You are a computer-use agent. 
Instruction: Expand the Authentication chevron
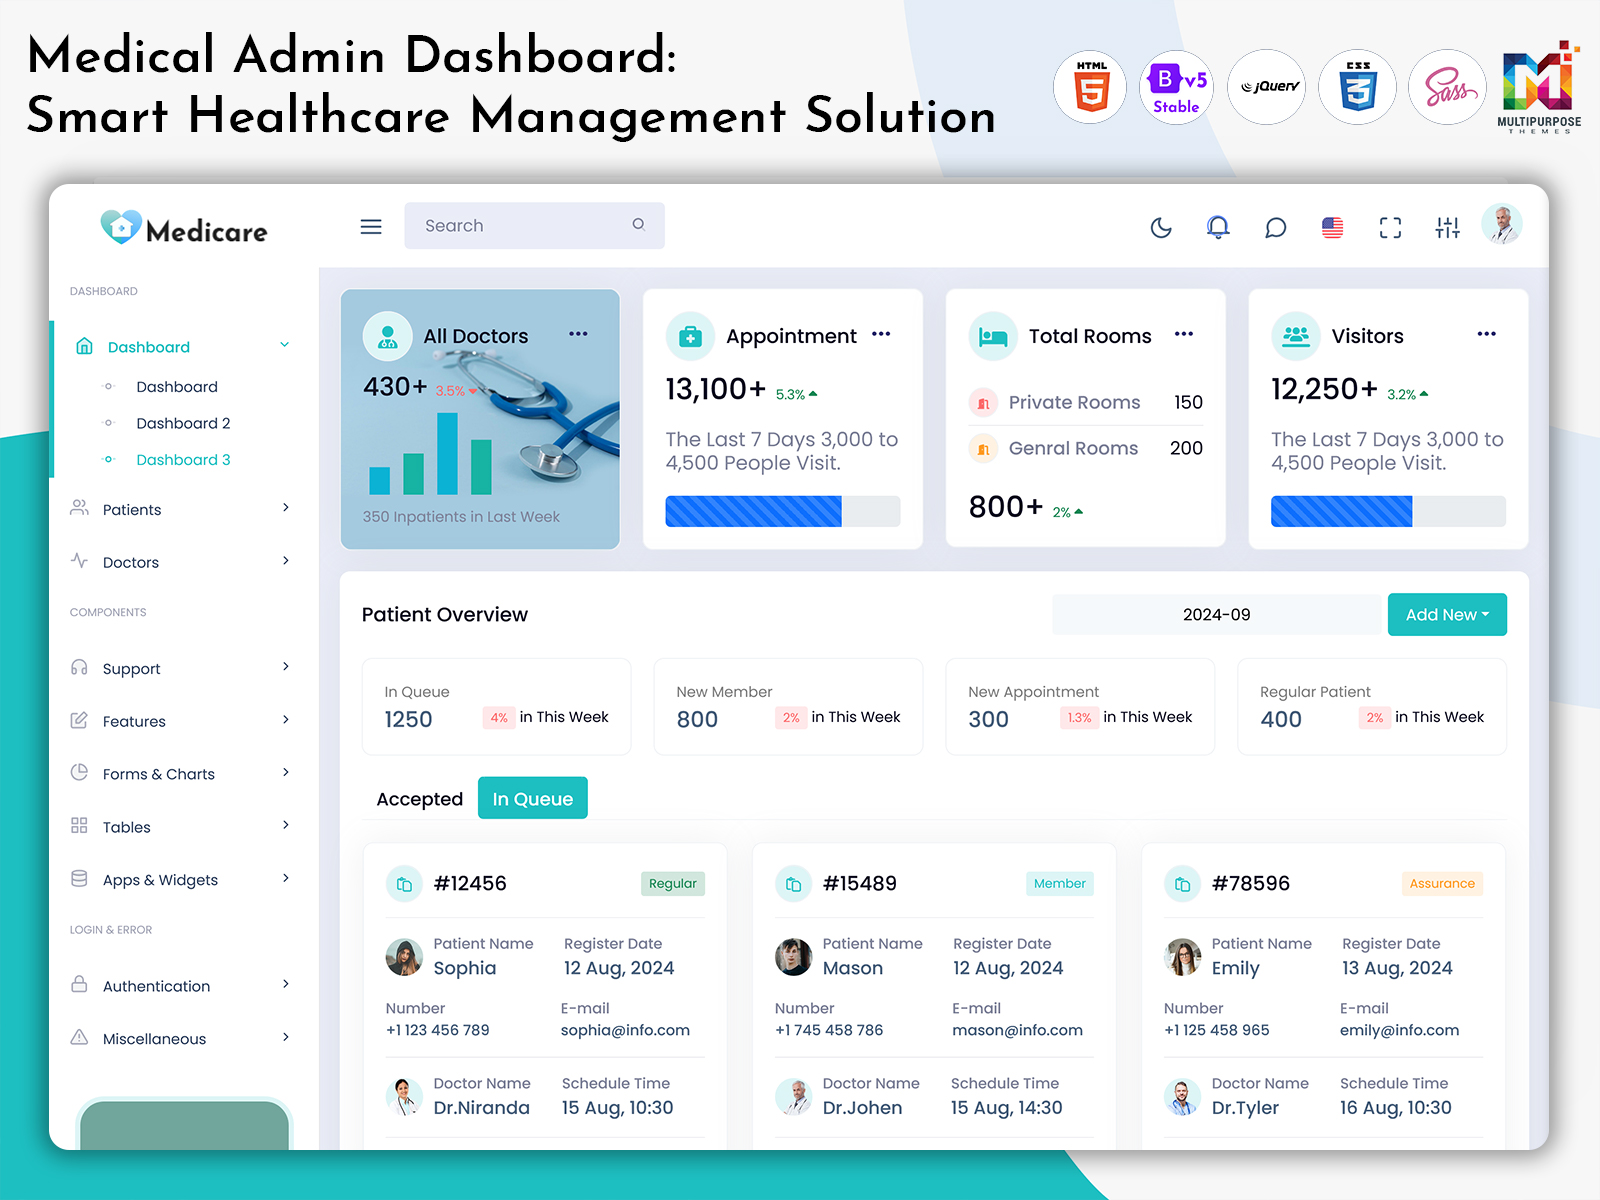coord(285,984)
